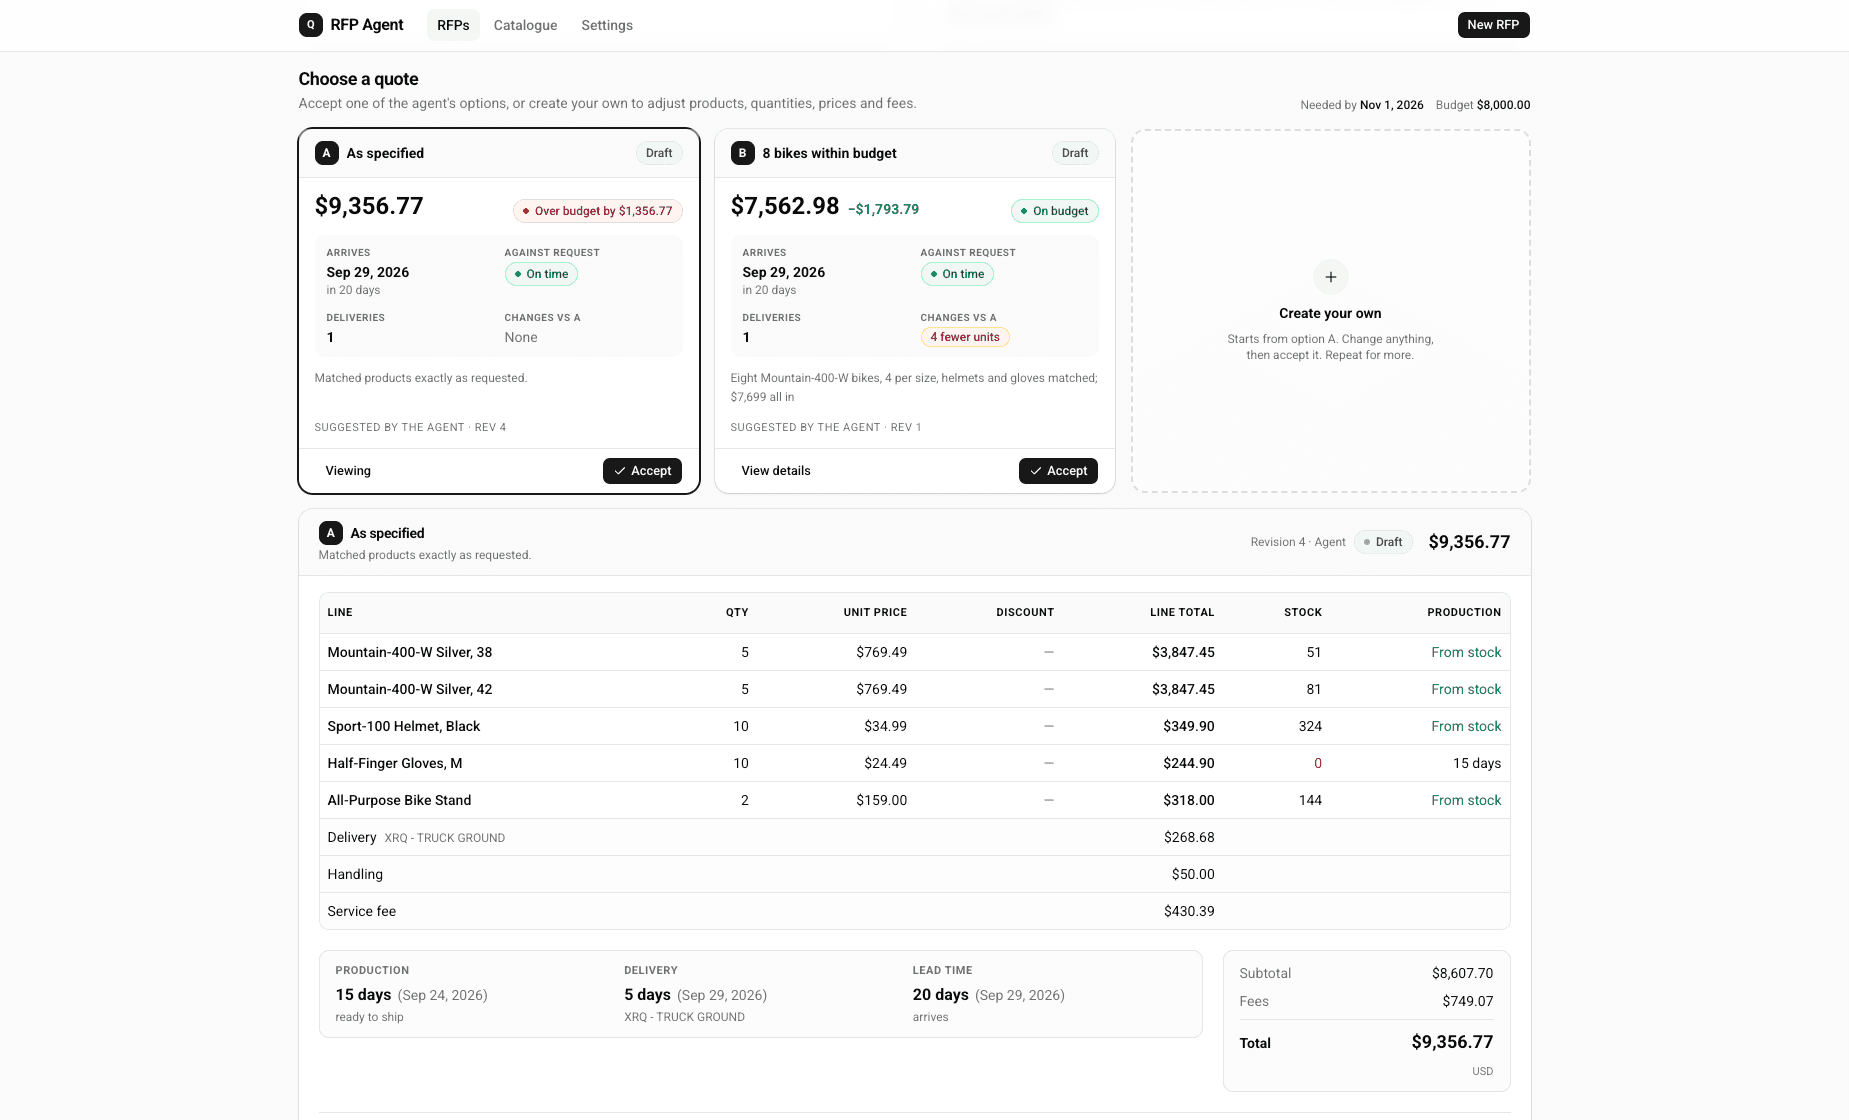The height and width of the screenshot is (1120, 1849).
Task: Click the LINE TOTAL column header
Action: pos(1182,612)
